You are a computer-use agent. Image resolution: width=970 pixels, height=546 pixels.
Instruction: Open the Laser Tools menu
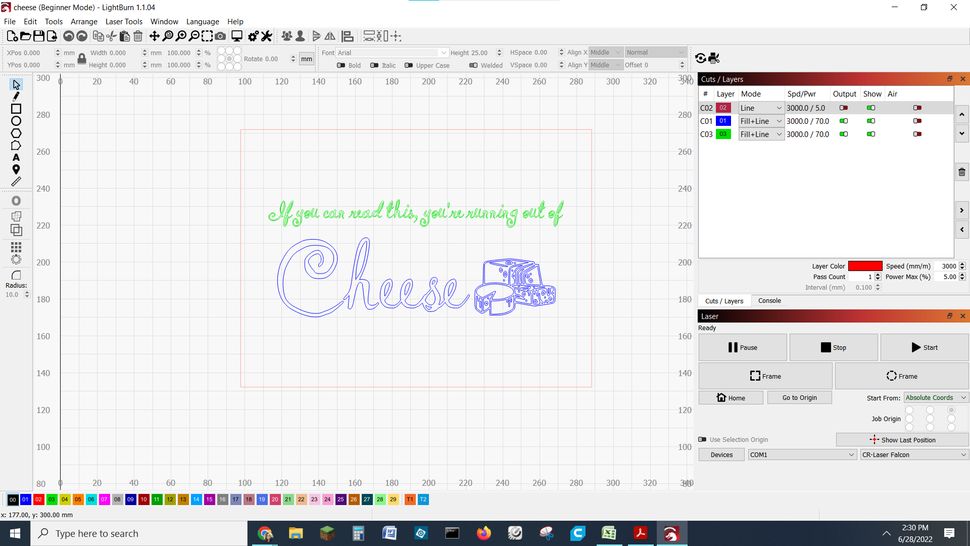coord(124,21)
